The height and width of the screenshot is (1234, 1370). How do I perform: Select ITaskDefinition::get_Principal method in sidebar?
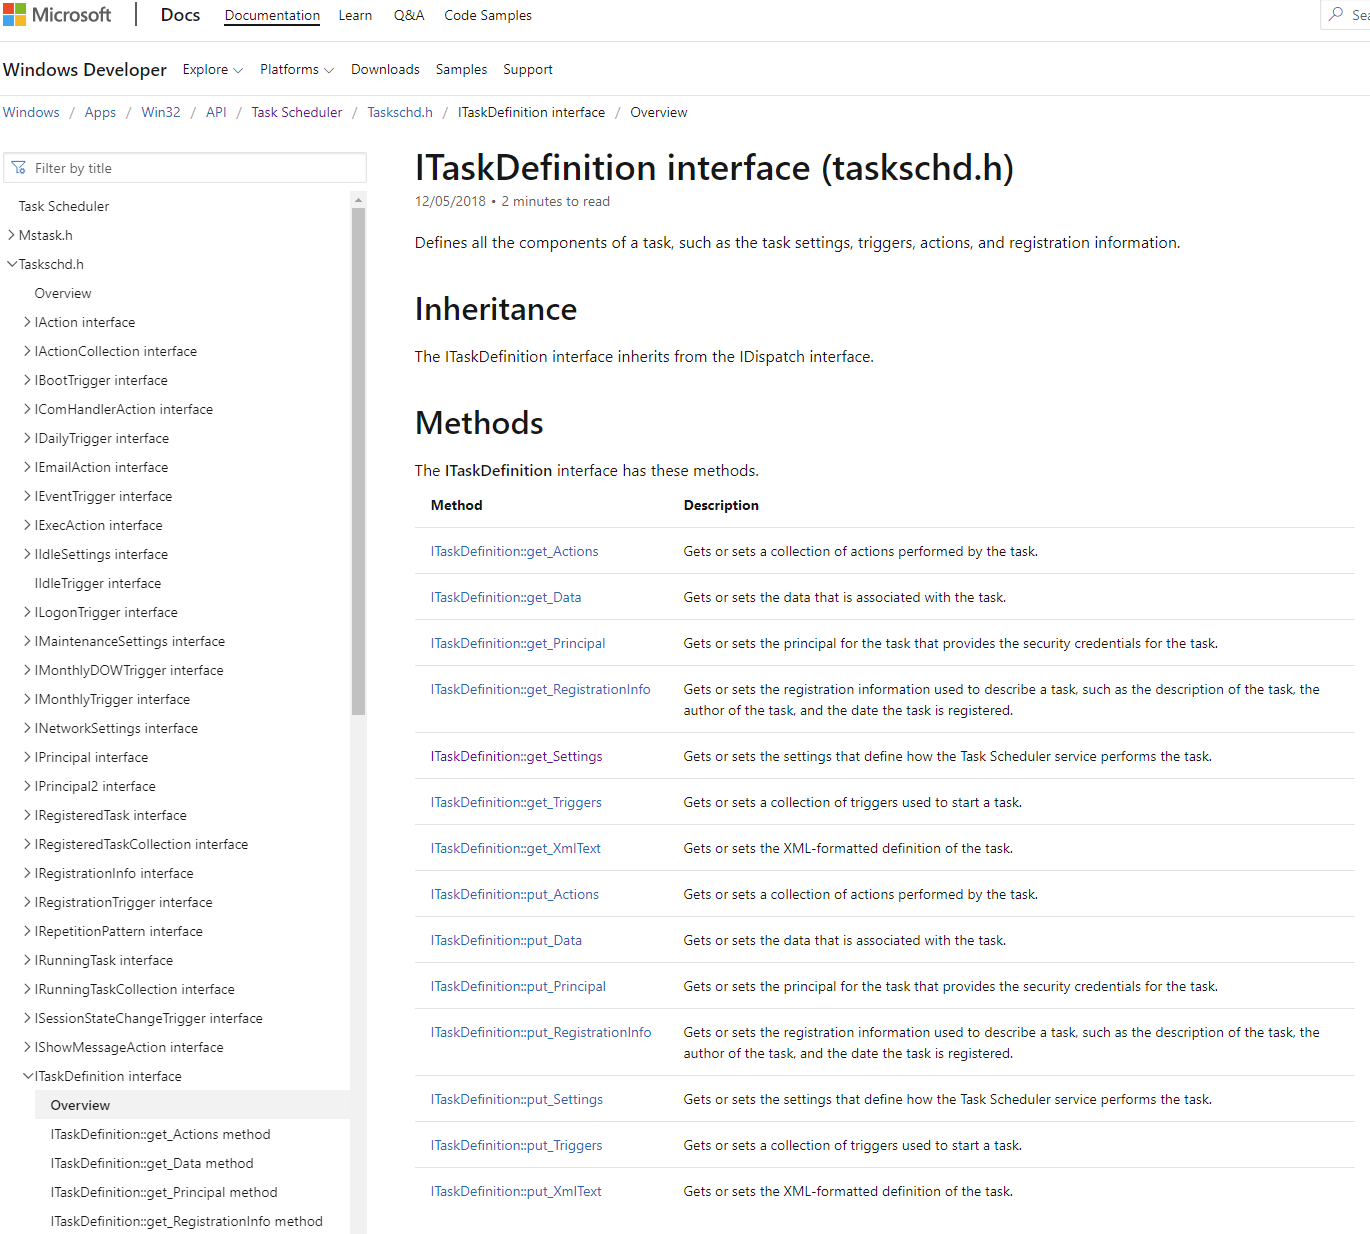164,1192
